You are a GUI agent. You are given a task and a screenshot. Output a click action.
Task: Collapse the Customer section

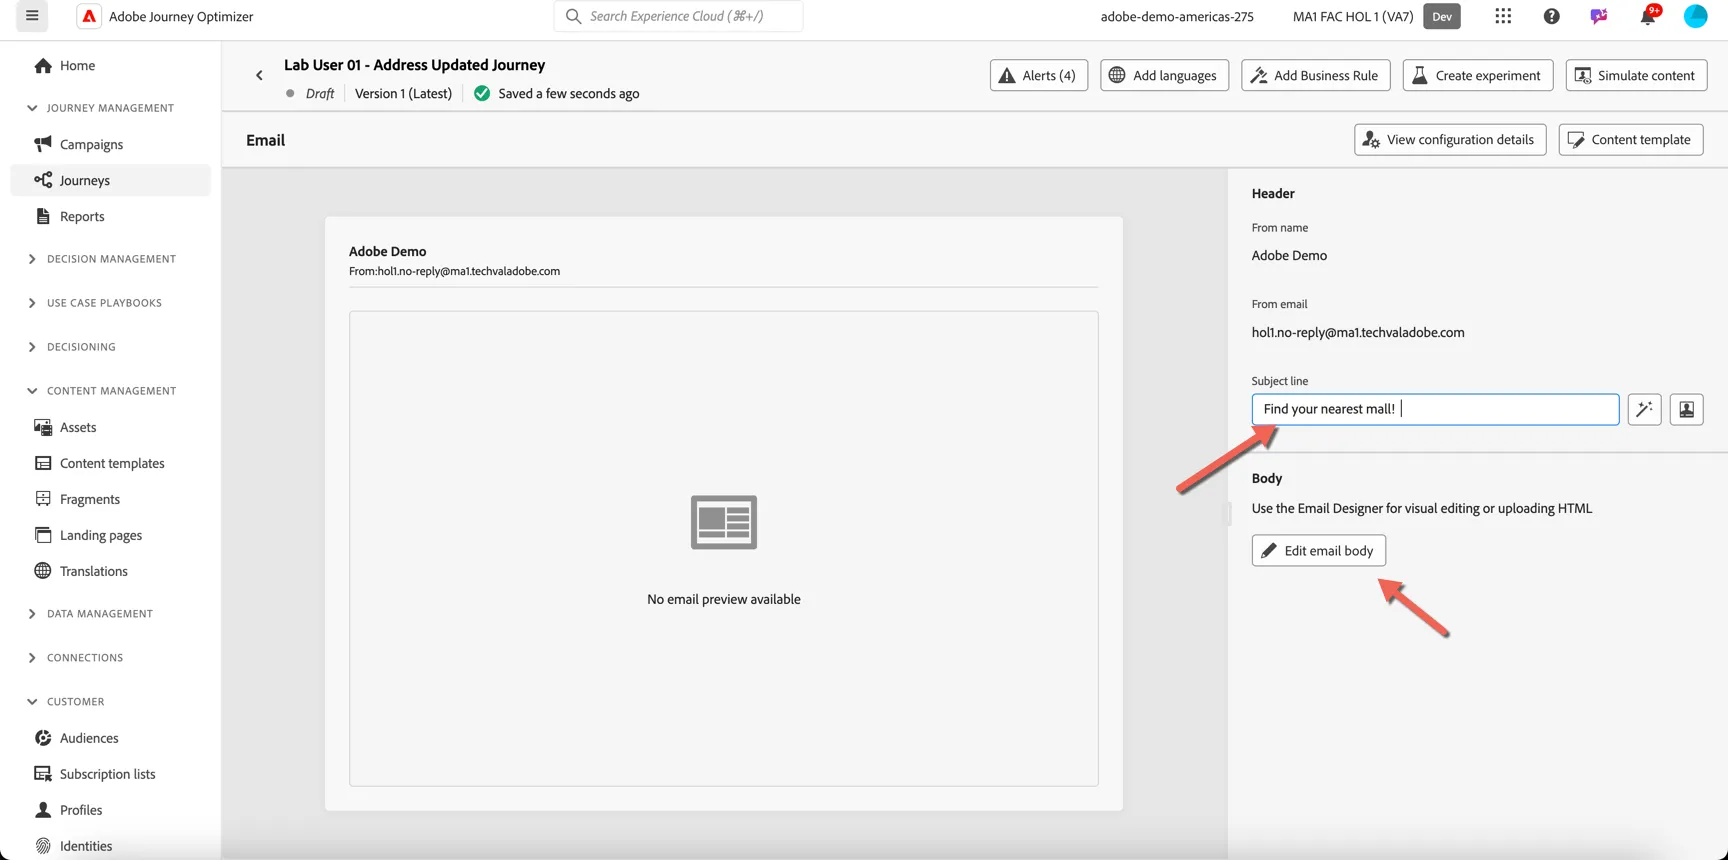[66, 702]
